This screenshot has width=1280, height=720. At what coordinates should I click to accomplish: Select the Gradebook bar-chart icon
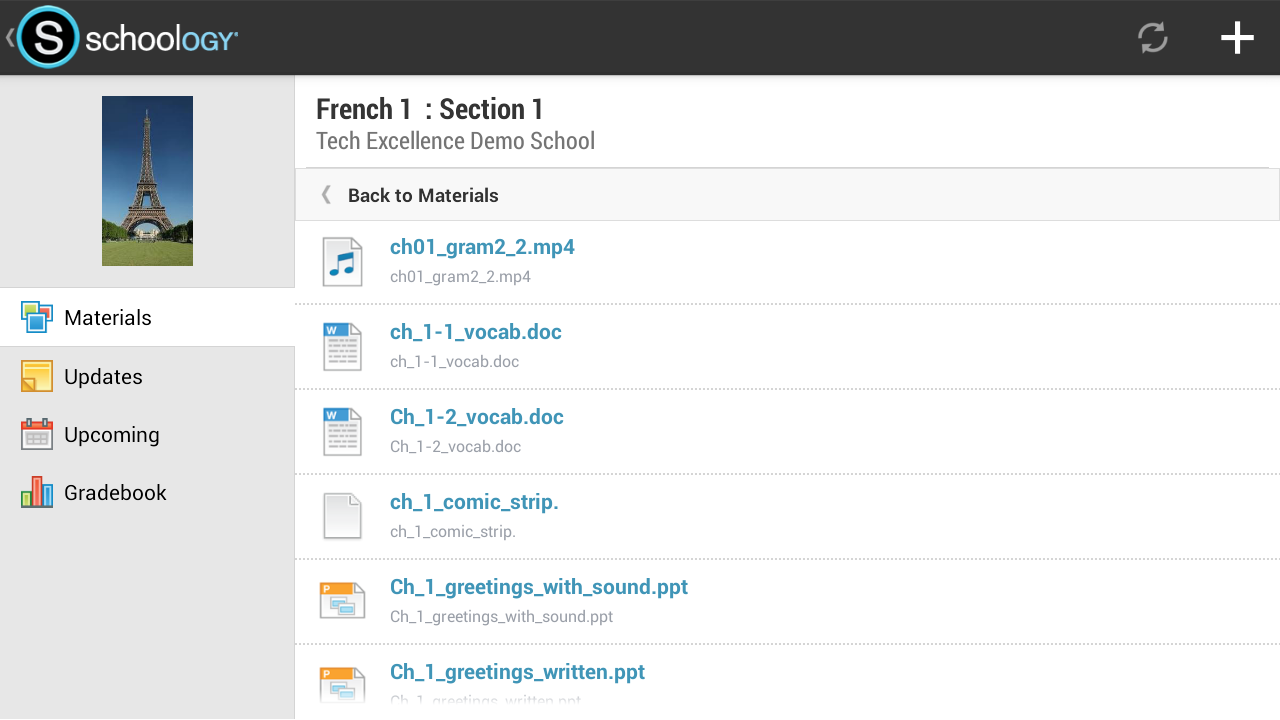click(x=36, y=492)
